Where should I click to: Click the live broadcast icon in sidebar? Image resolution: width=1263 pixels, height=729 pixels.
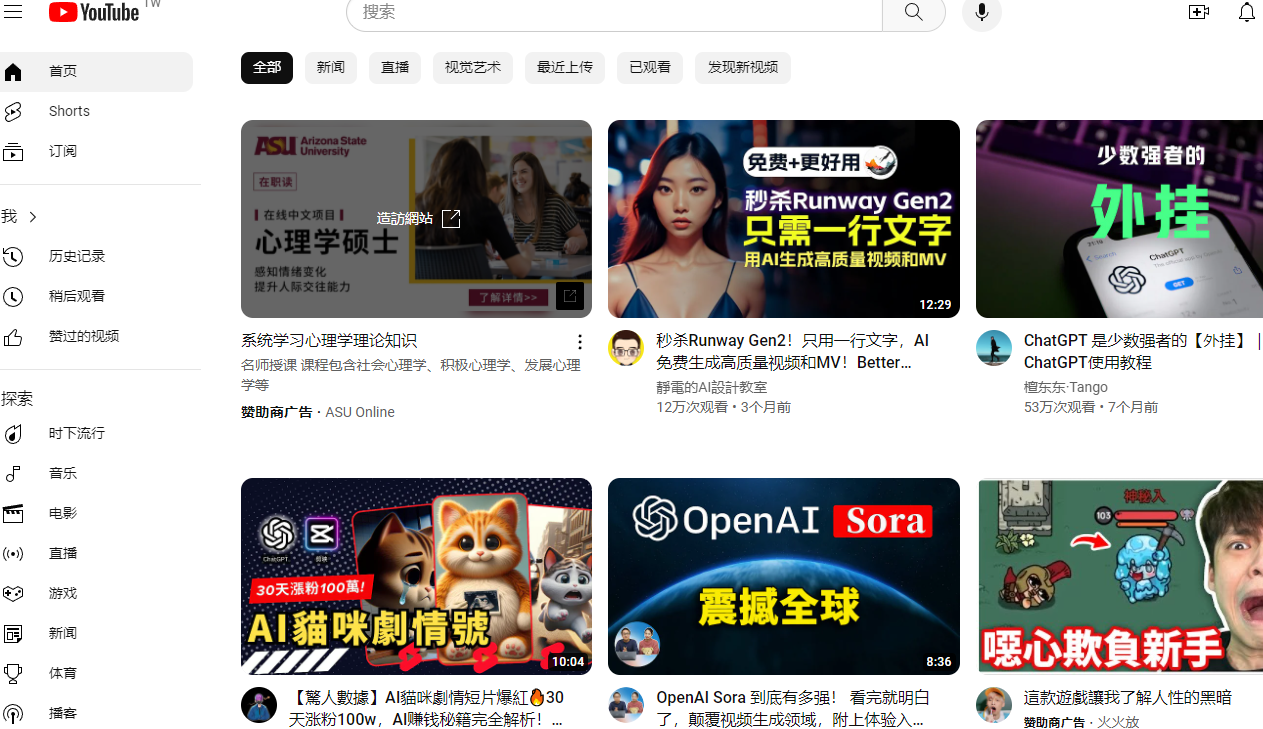tap(13, 554)
